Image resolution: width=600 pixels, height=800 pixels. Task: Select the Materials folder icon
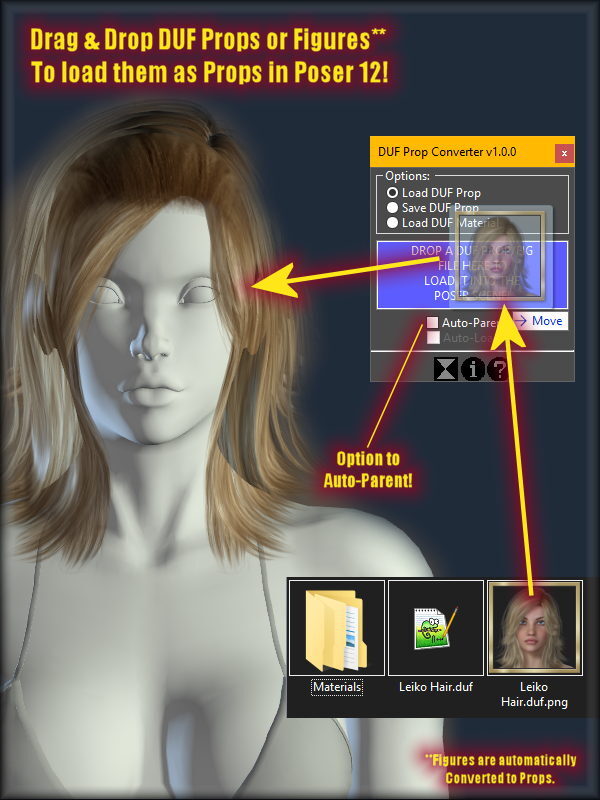click(x=337, y=628)
